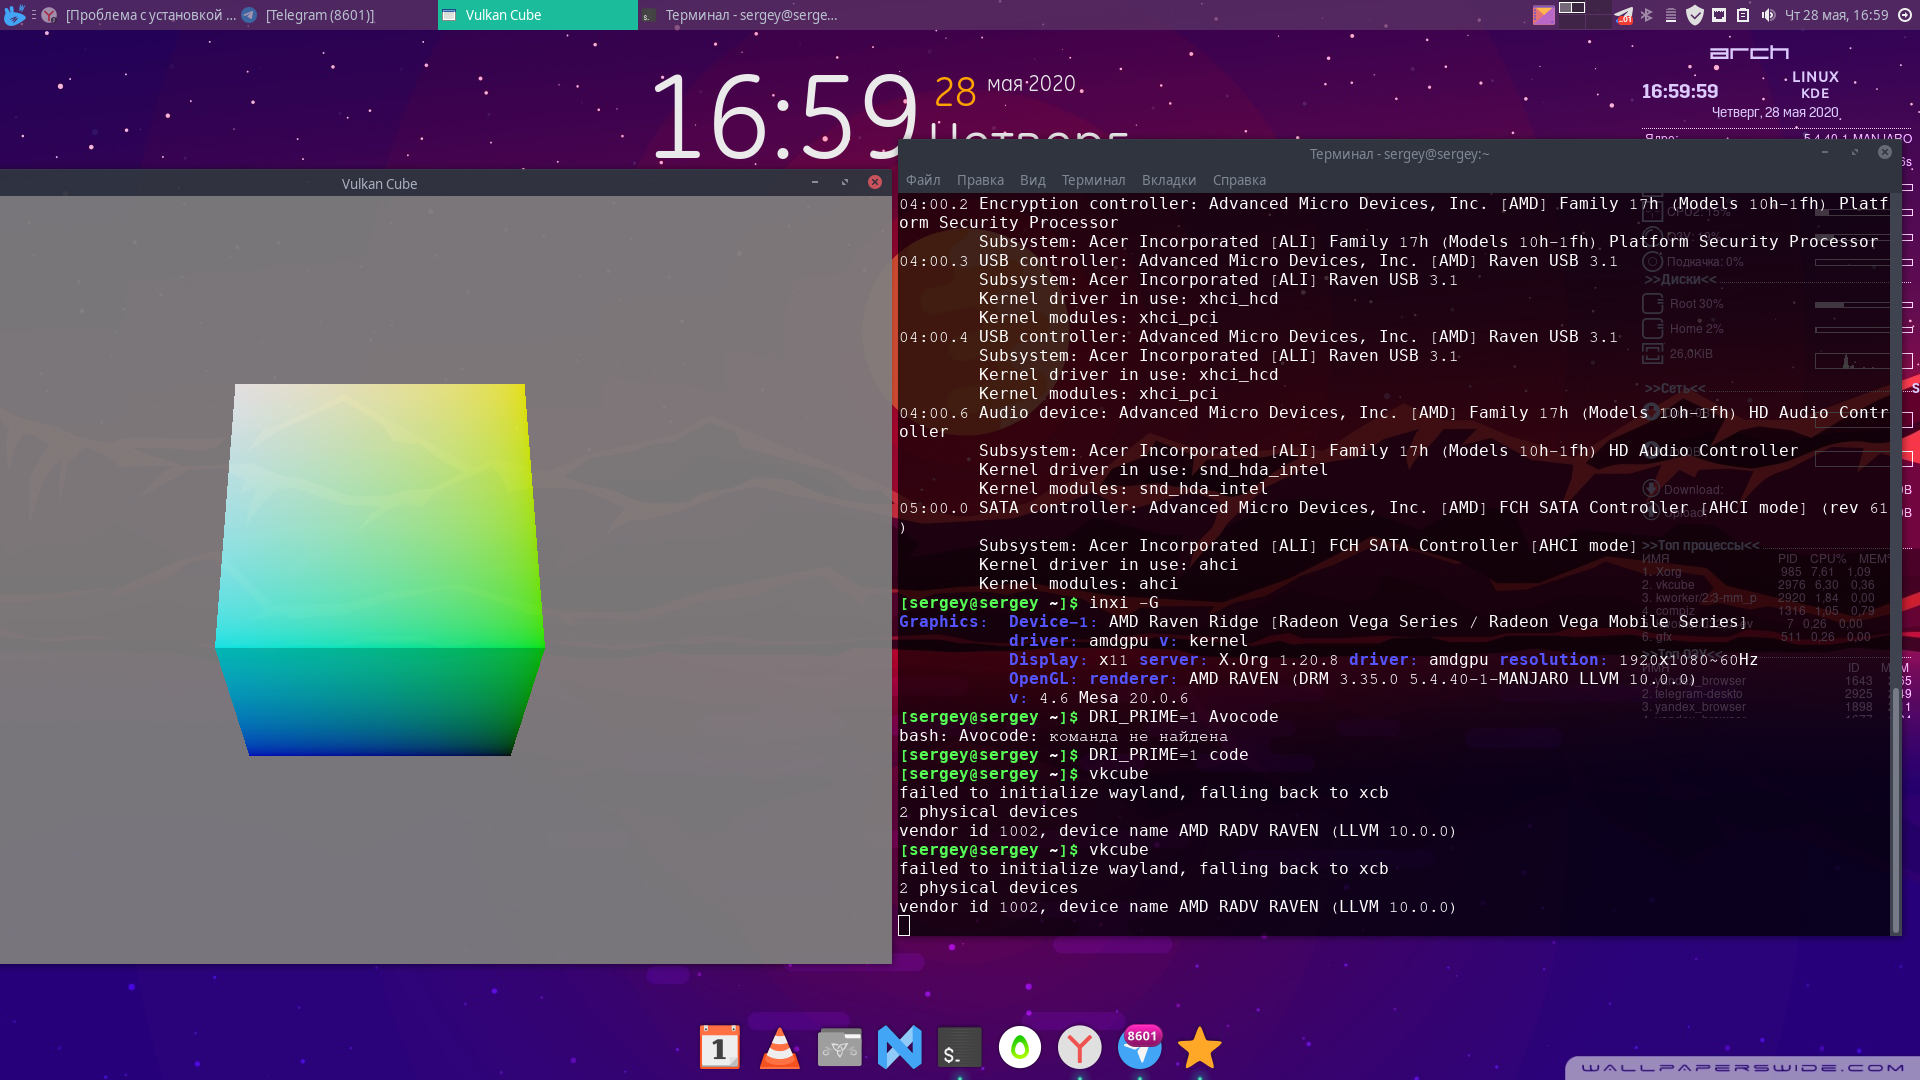Screen dimensions: 1920x1080
Task: Open Справка menu in terminal
Action: [x=1239, y=180]
